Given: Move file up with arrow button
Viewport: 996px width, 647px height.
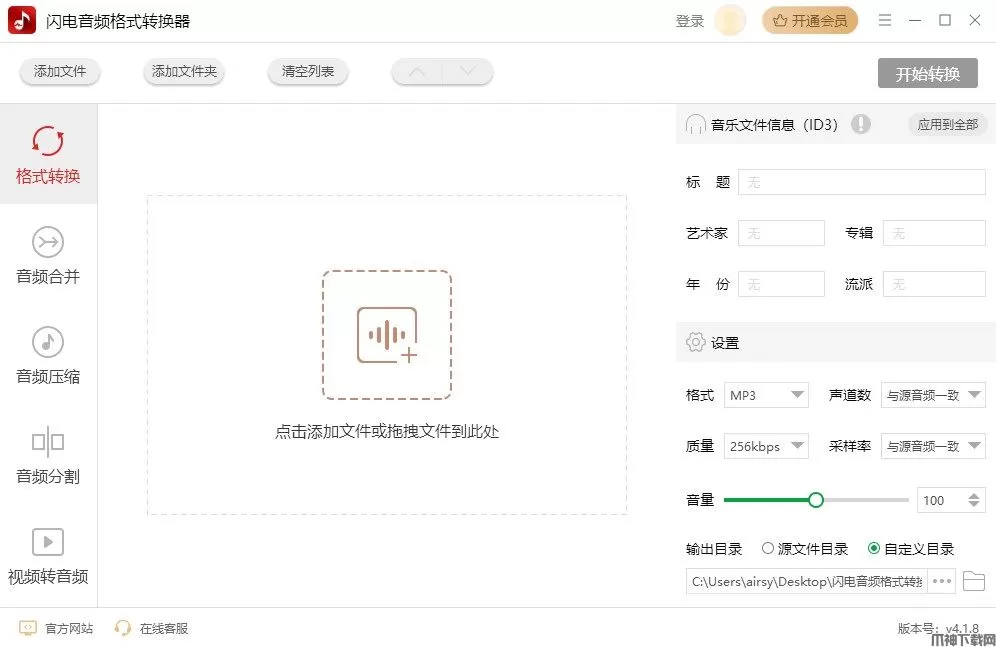Looking at the screenshot, I should click(x=417, y=72).
